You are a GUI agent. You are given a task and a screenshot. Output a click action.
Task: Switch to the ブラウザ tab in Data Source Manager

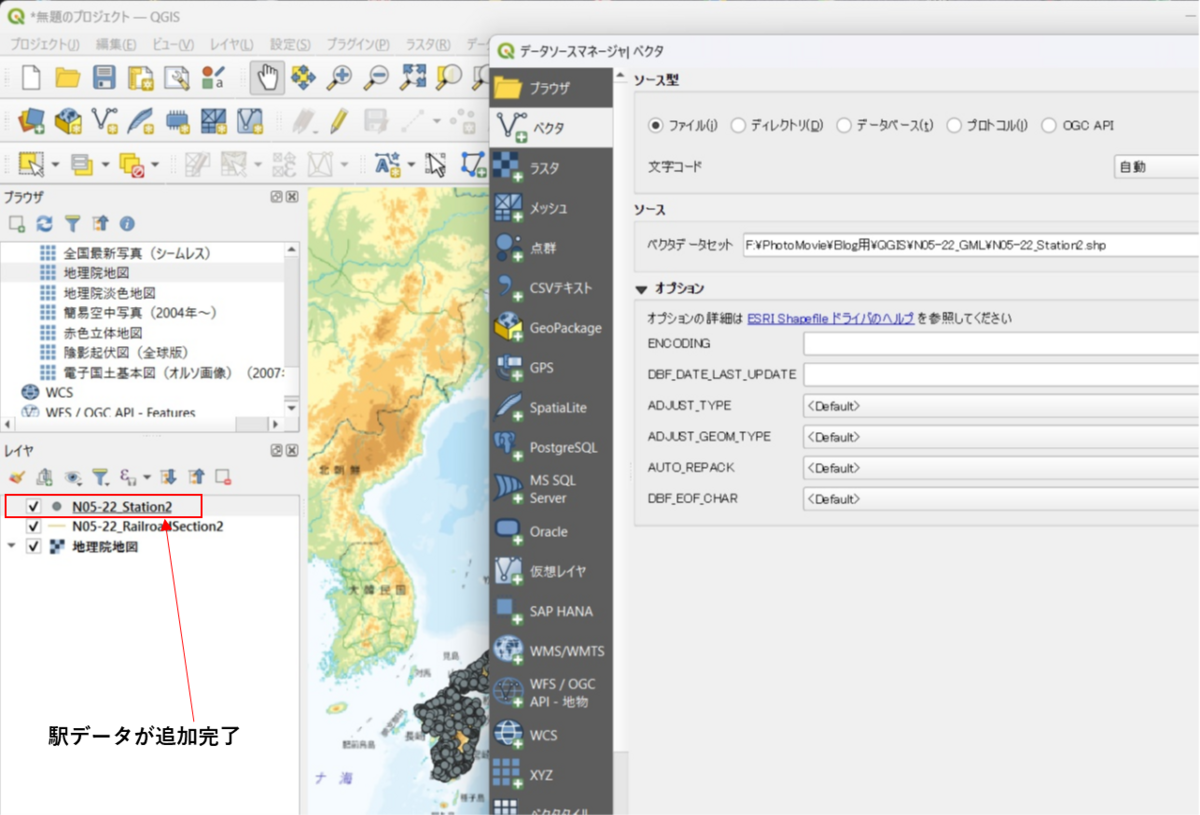pyautogui.click(x=551, y=88)
